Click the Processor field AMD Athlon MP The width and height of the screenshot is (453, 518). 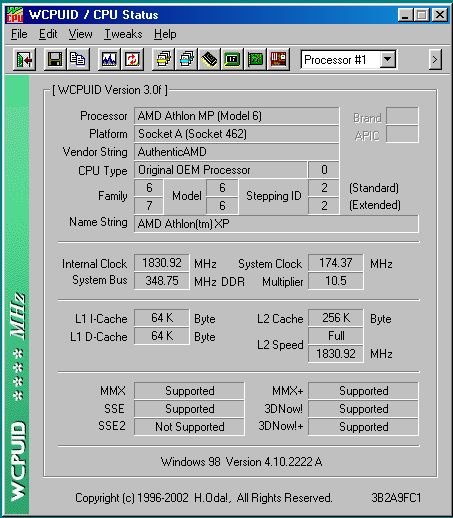pyautogui.click(x=236, y=116)
